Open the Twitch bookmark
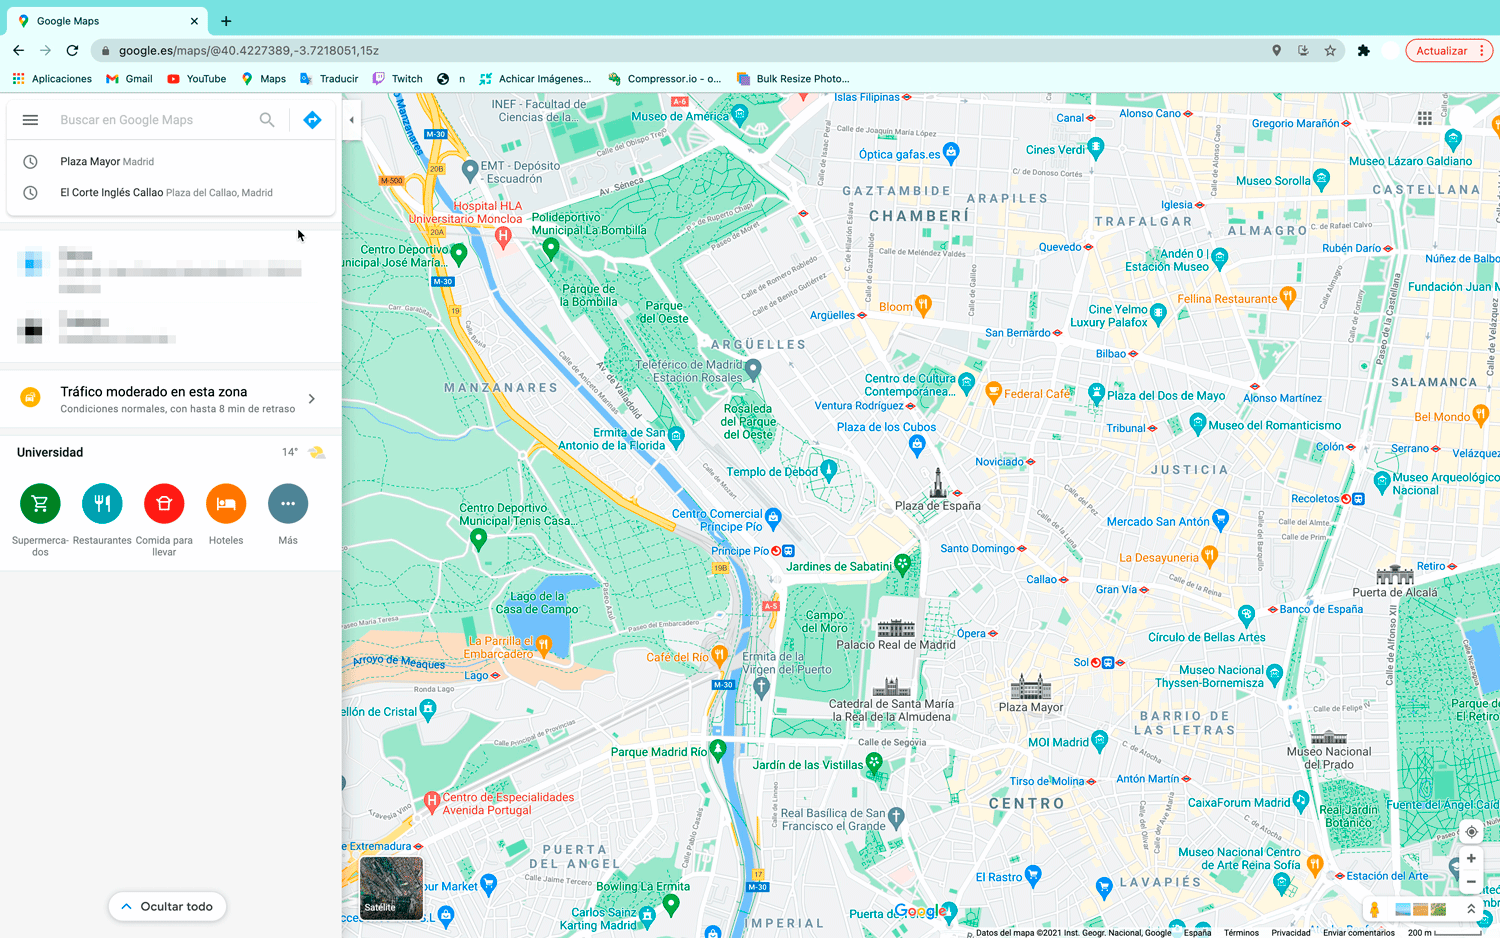Image resolution: width=1500 pixels, height=938 pixels. tap(397, 79)
